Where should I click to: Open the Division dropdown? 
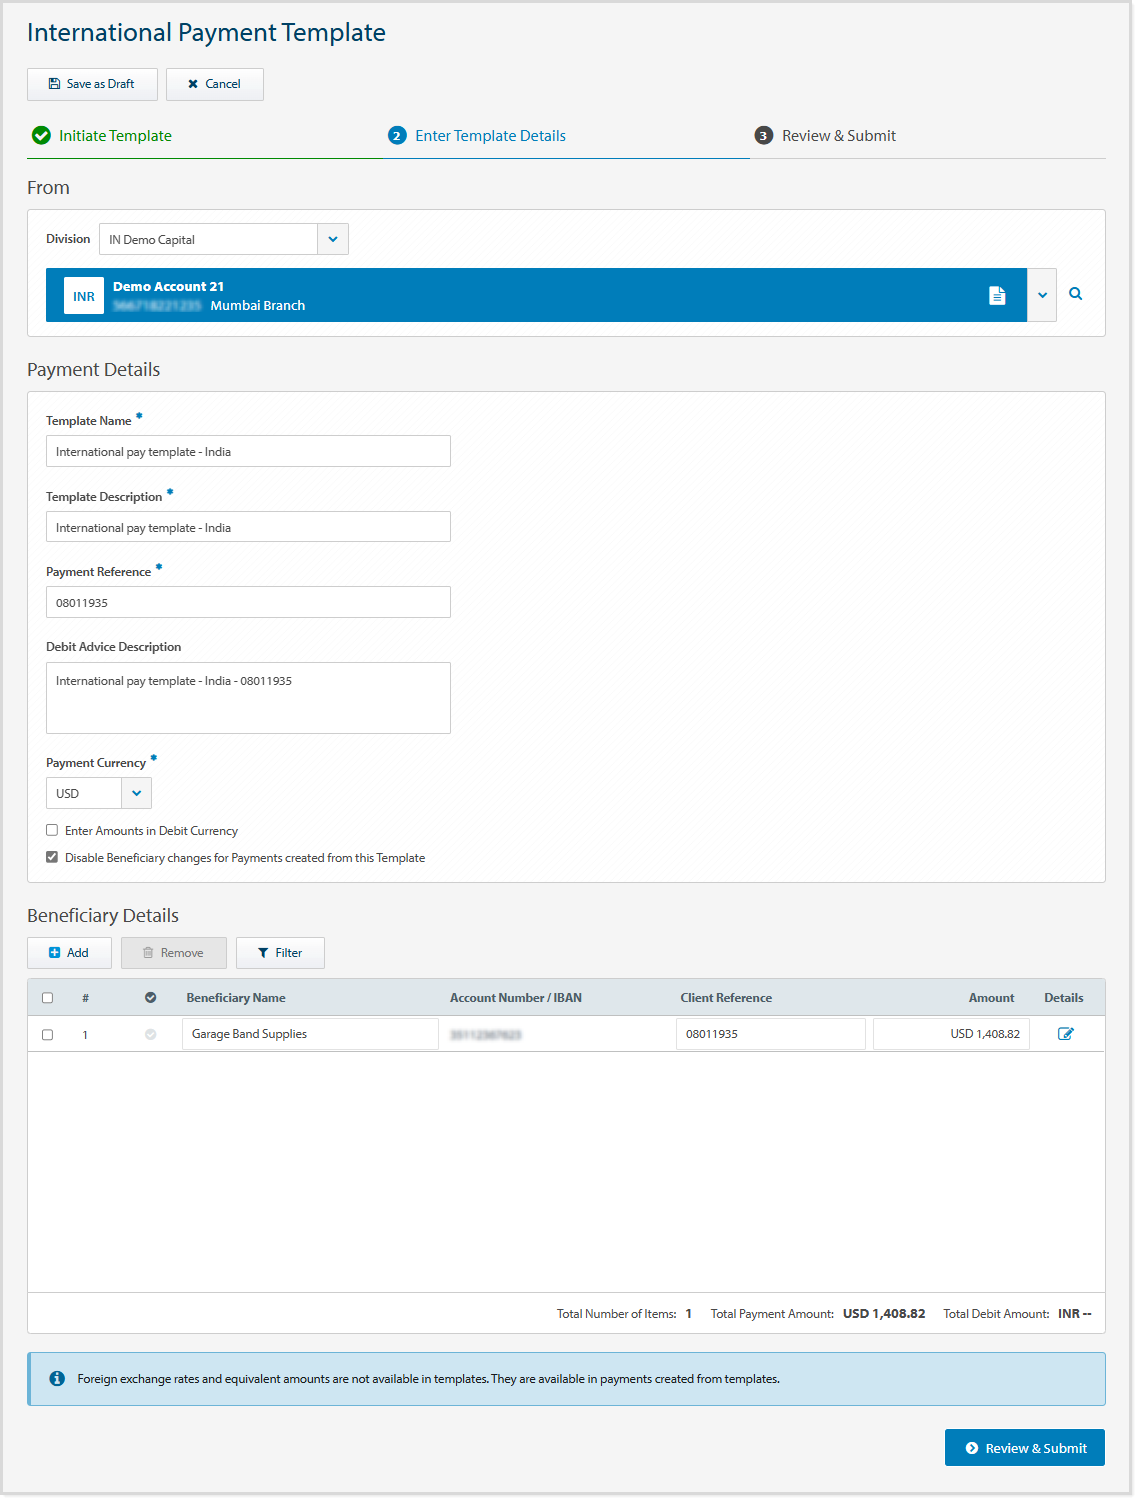pos(332,239)
